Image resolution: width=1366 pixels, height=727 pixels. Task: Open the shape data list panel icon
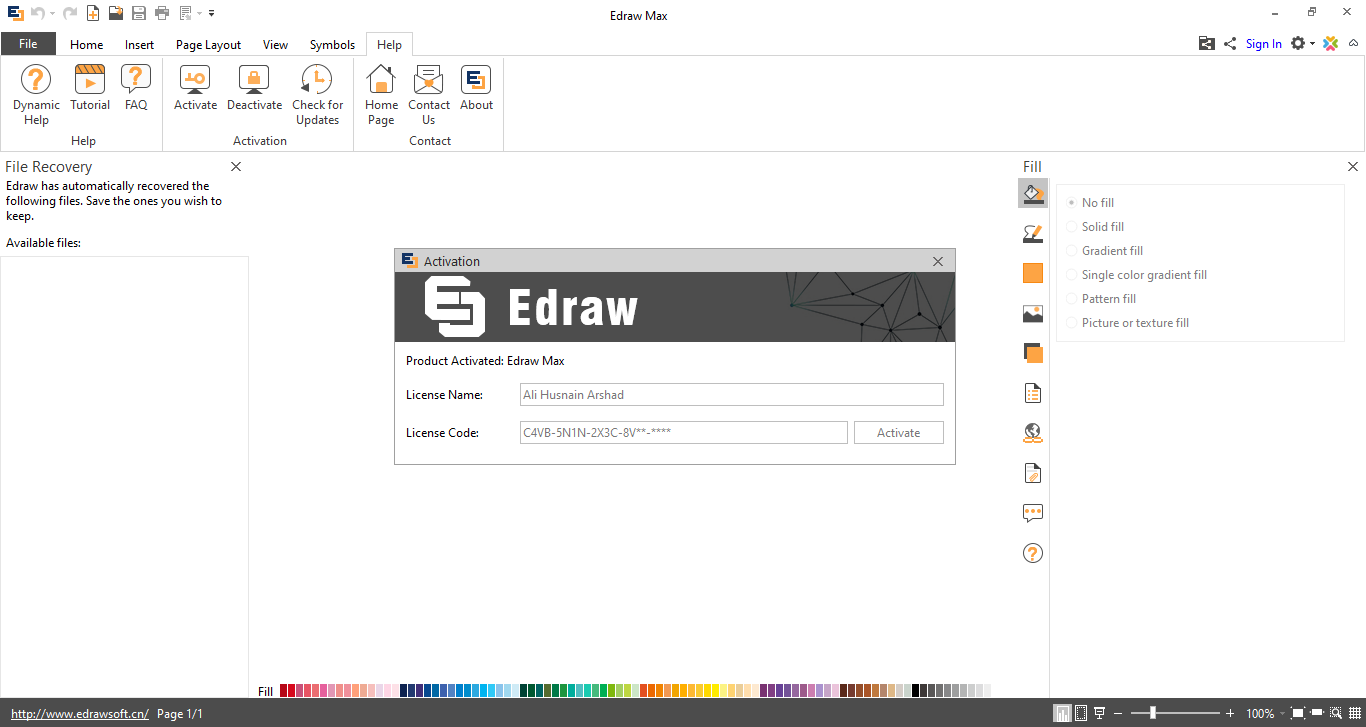click(1033, 393)
